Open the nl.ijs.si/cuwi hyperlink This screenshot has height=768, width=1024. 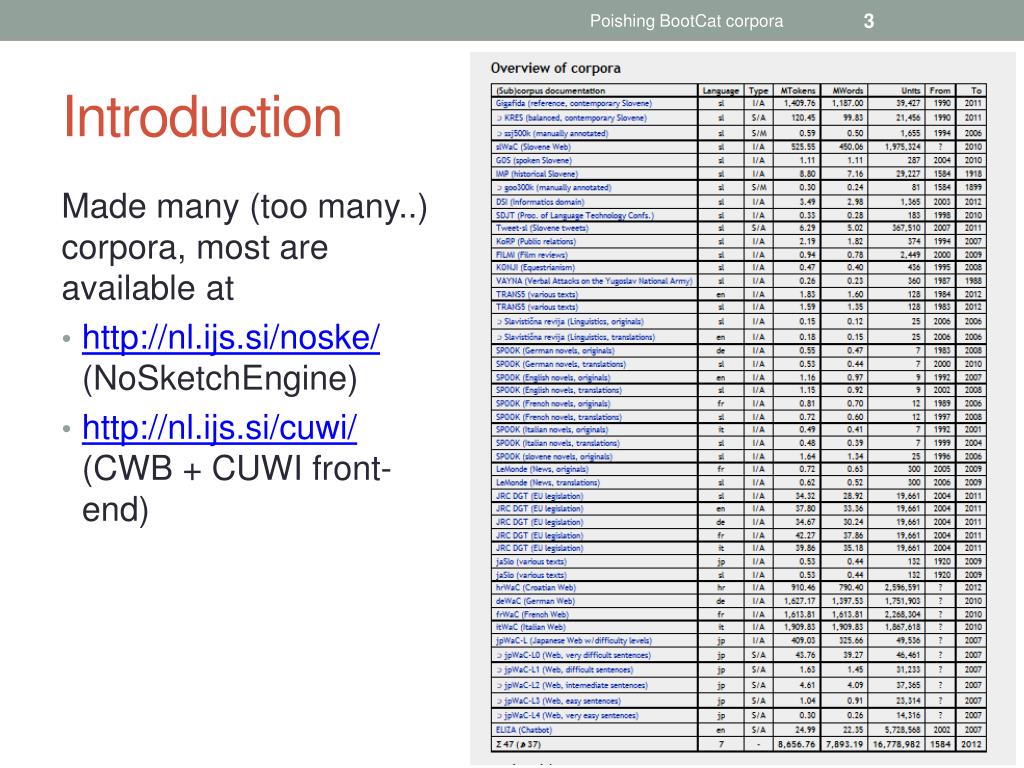(219, 429)
